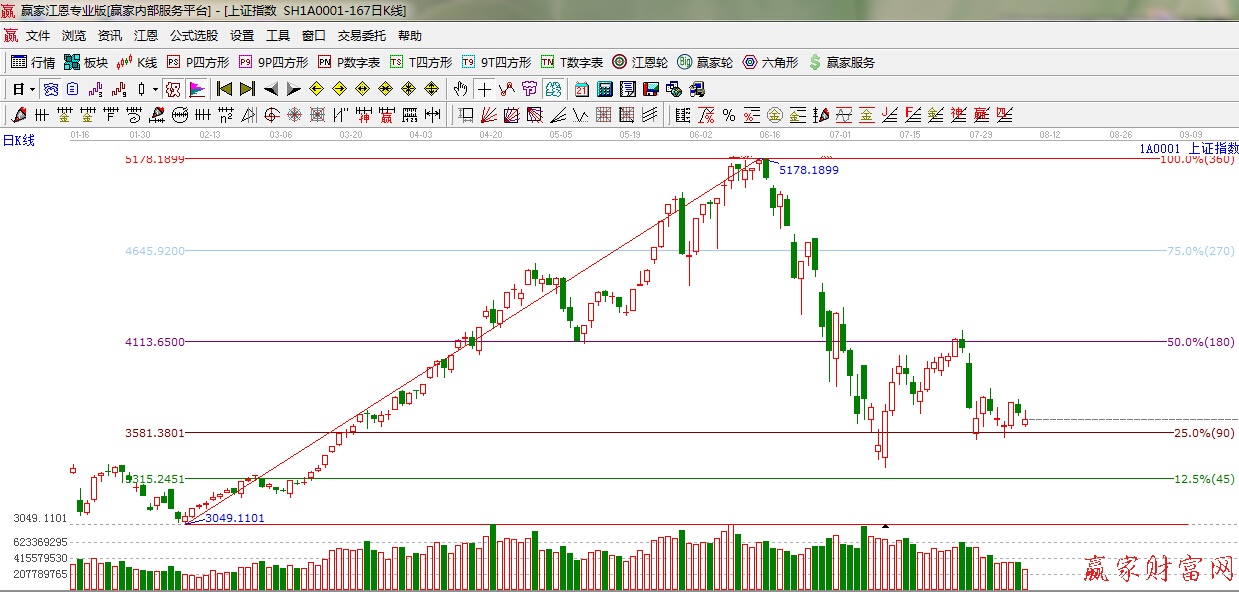Click the percent (%) drawing tool
1239x593 pixels.
(x=729, y=115)
